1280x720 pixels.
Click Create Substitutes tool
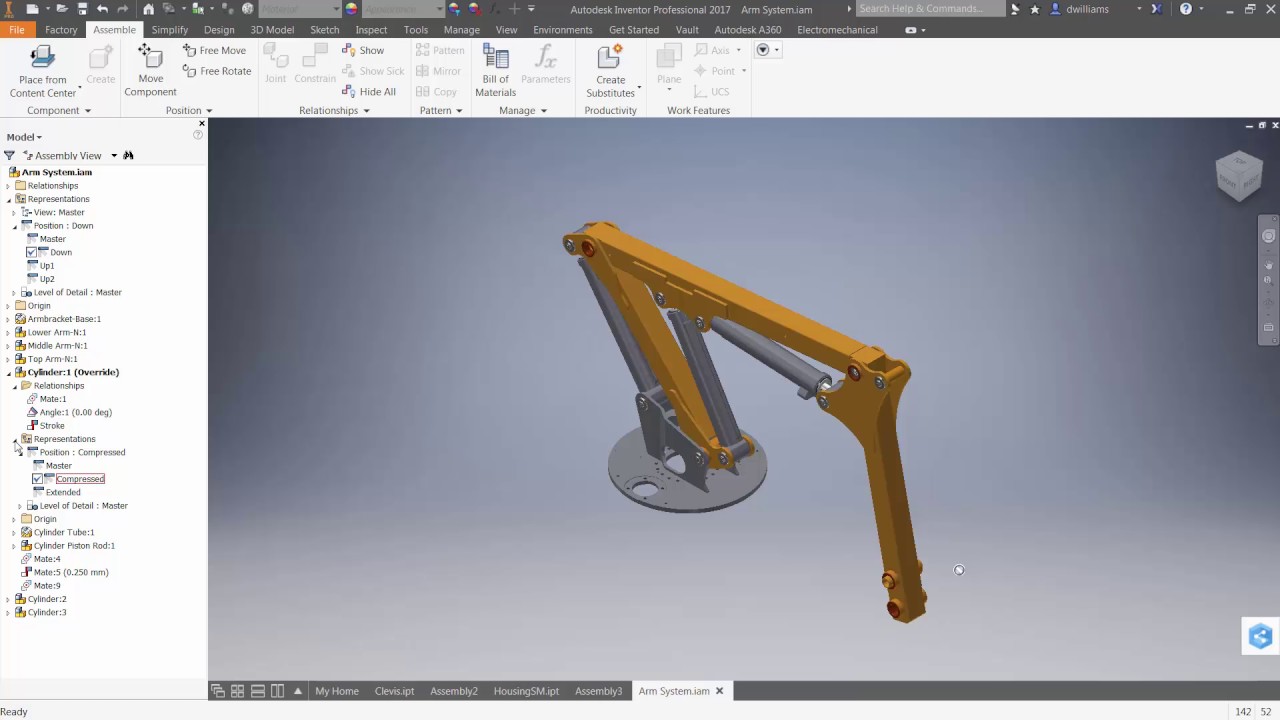610,70
